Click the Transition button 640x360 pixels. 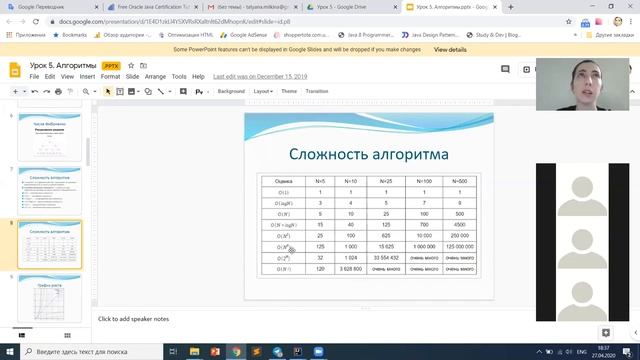317,91
